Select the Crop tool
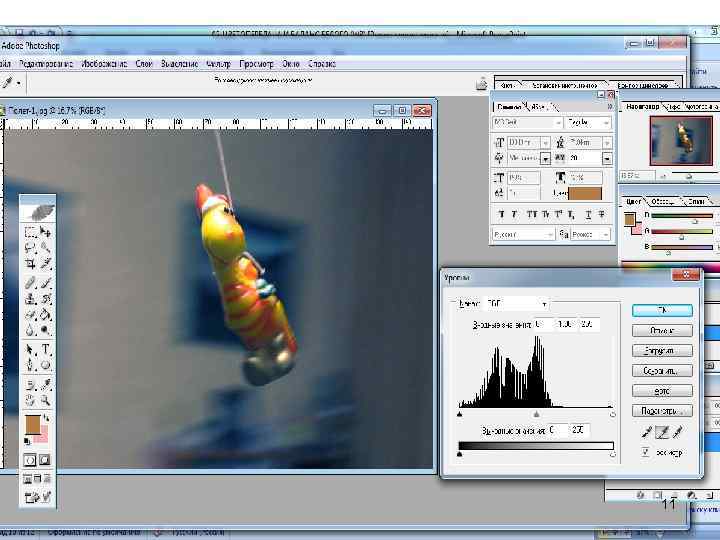 pyautogui.click(x=30, y=264)
